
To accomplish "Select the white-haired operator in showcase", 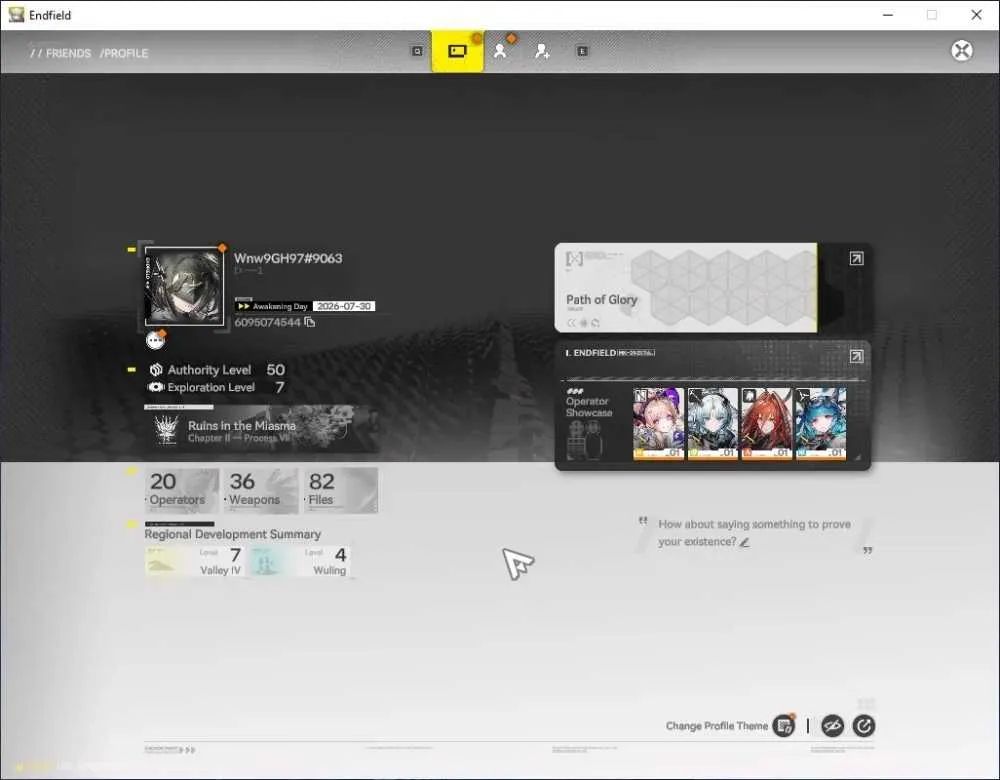I will tap(712, 423).
